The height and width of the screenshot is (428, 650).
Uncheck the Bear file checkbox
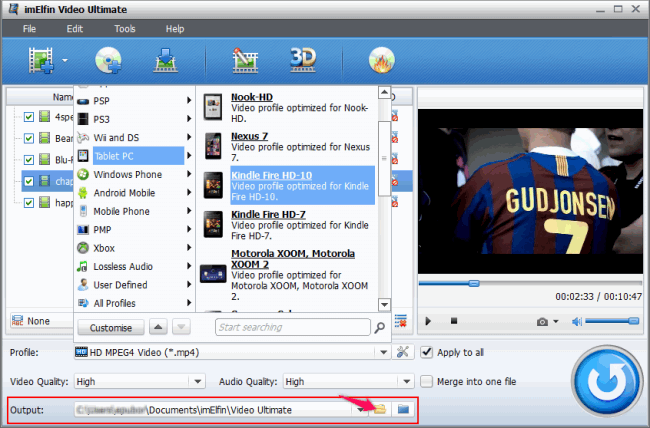pos(29,138)
